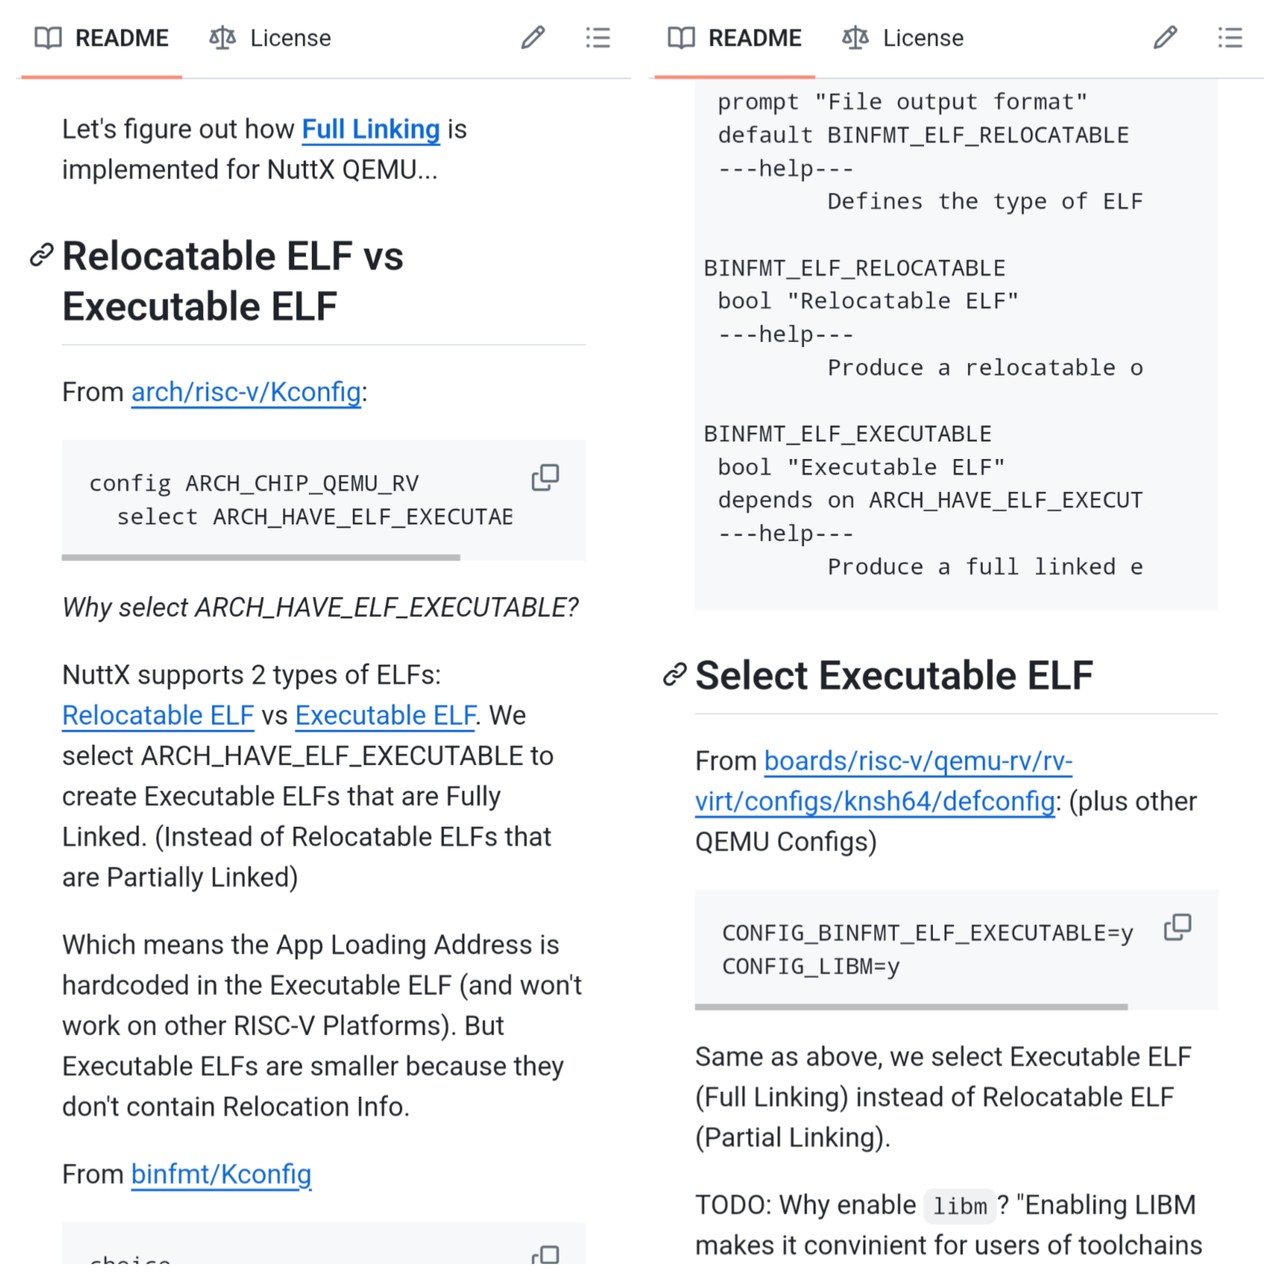Click the edit pencil icon in left panel
1280x1280 pixels.
pyautogui.click(x=533, y=38)
